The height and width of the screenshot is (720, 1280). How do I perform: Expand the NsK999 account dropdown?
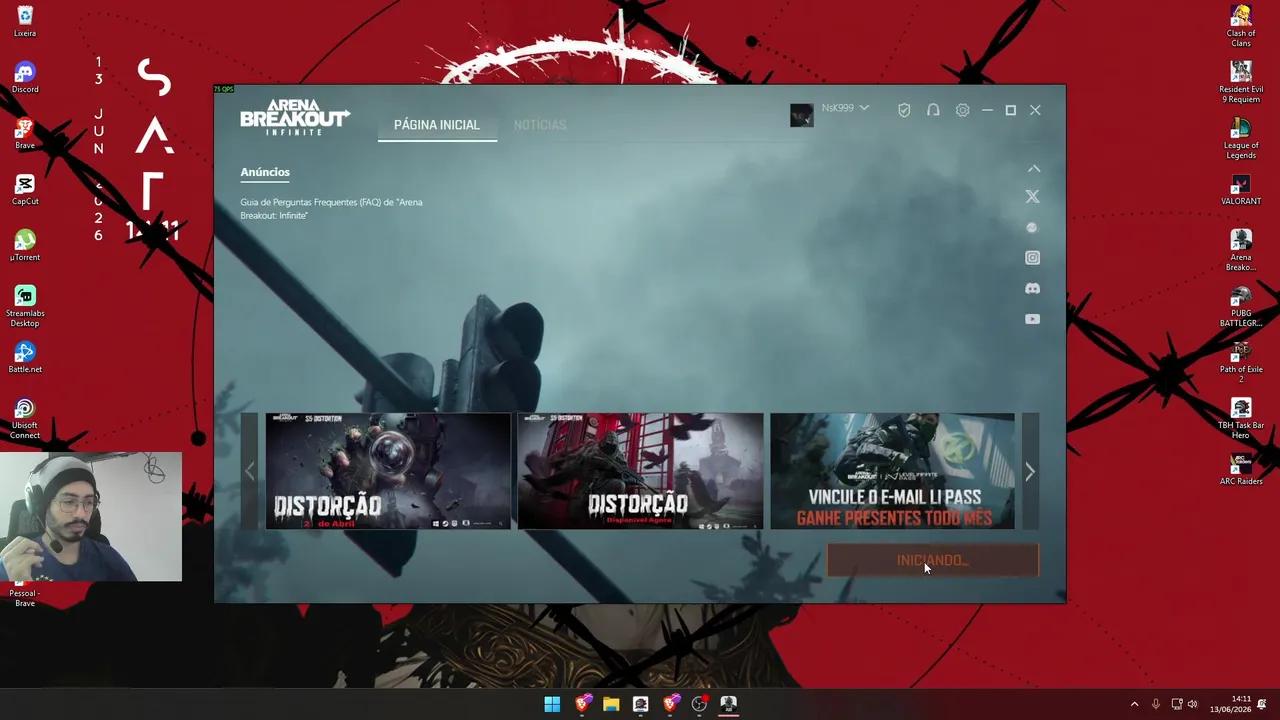(864, 108)
